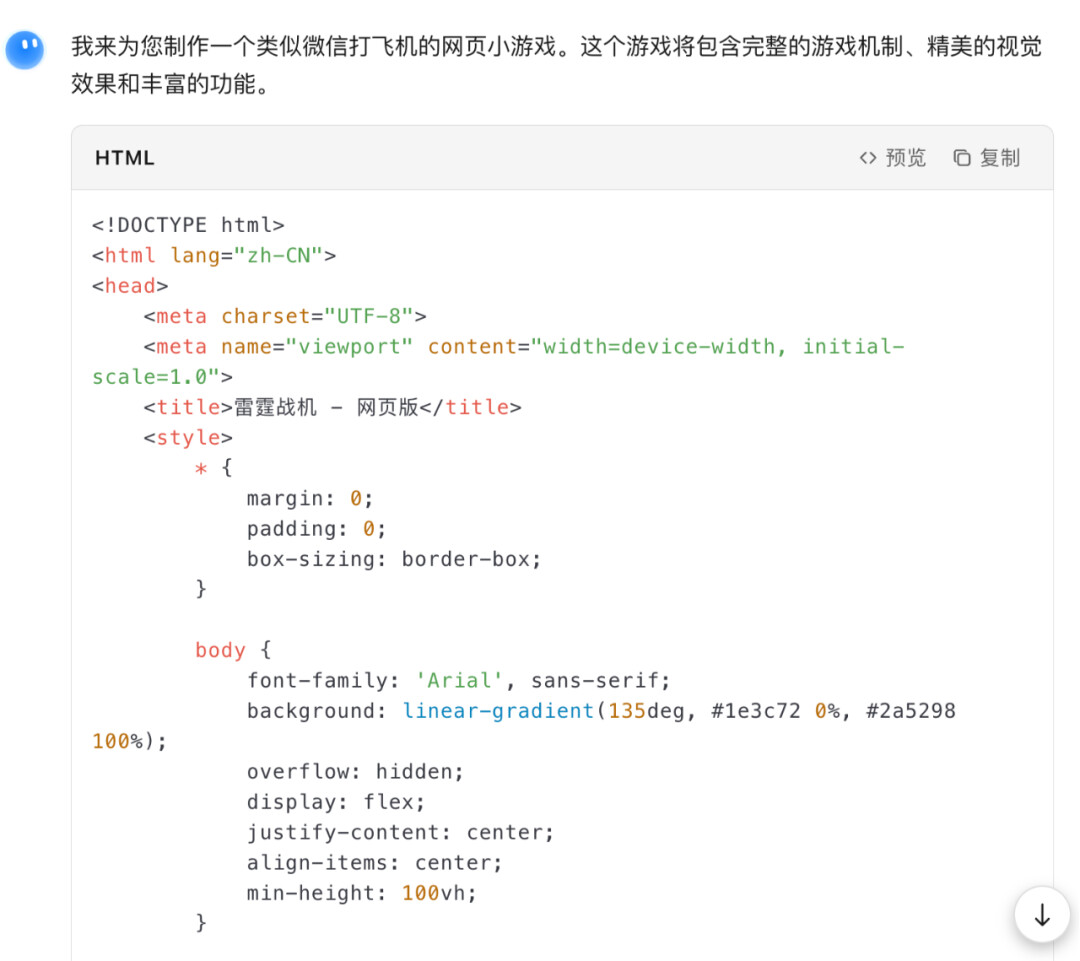Click the box-sizing: border-box line
The width and height of the screenshot is (1080, 961).
tap(394, 559)
